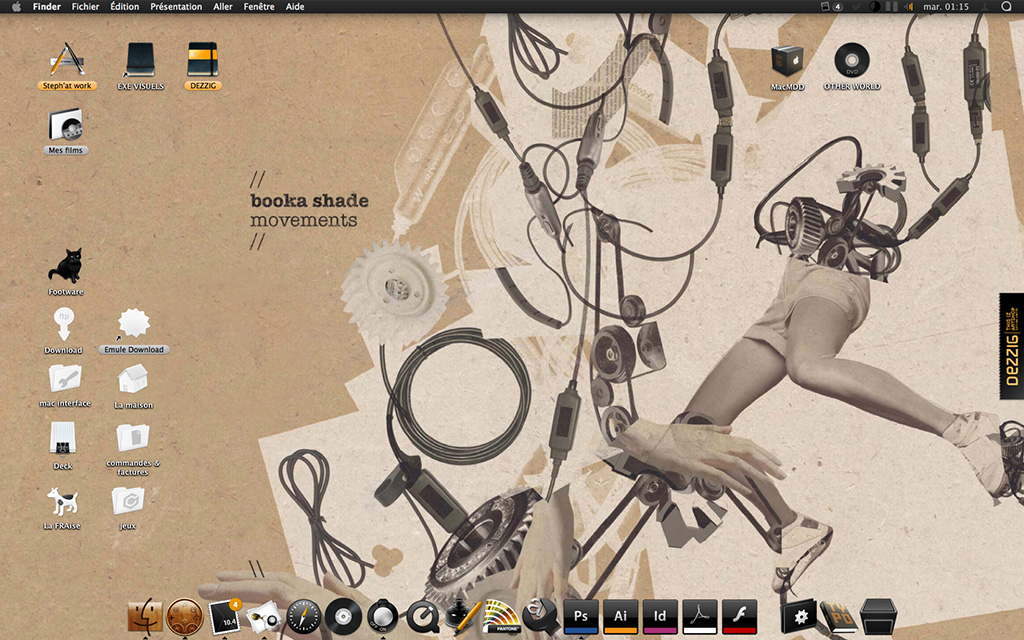This screenshot has height=640, width=1024.
Task: Open the Présentation menu
Action: pos(176,7)
